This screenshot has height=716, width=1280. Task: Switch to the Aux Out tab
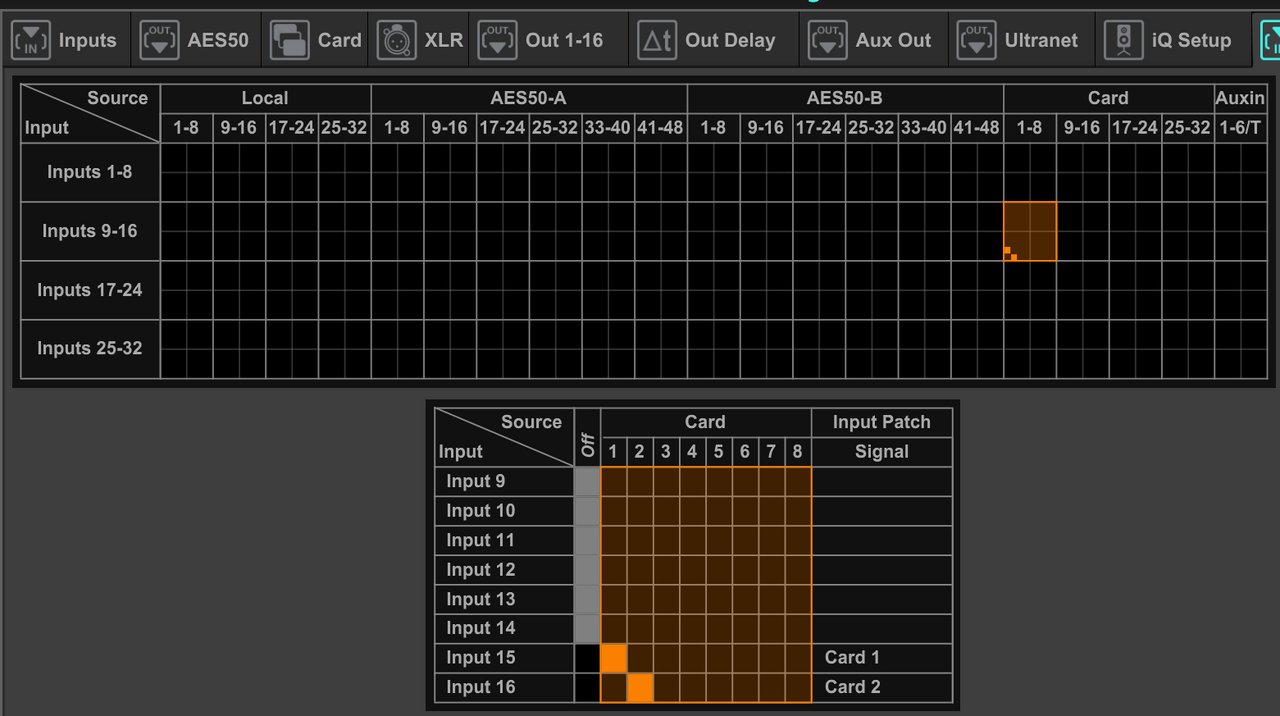pos(874,41)
